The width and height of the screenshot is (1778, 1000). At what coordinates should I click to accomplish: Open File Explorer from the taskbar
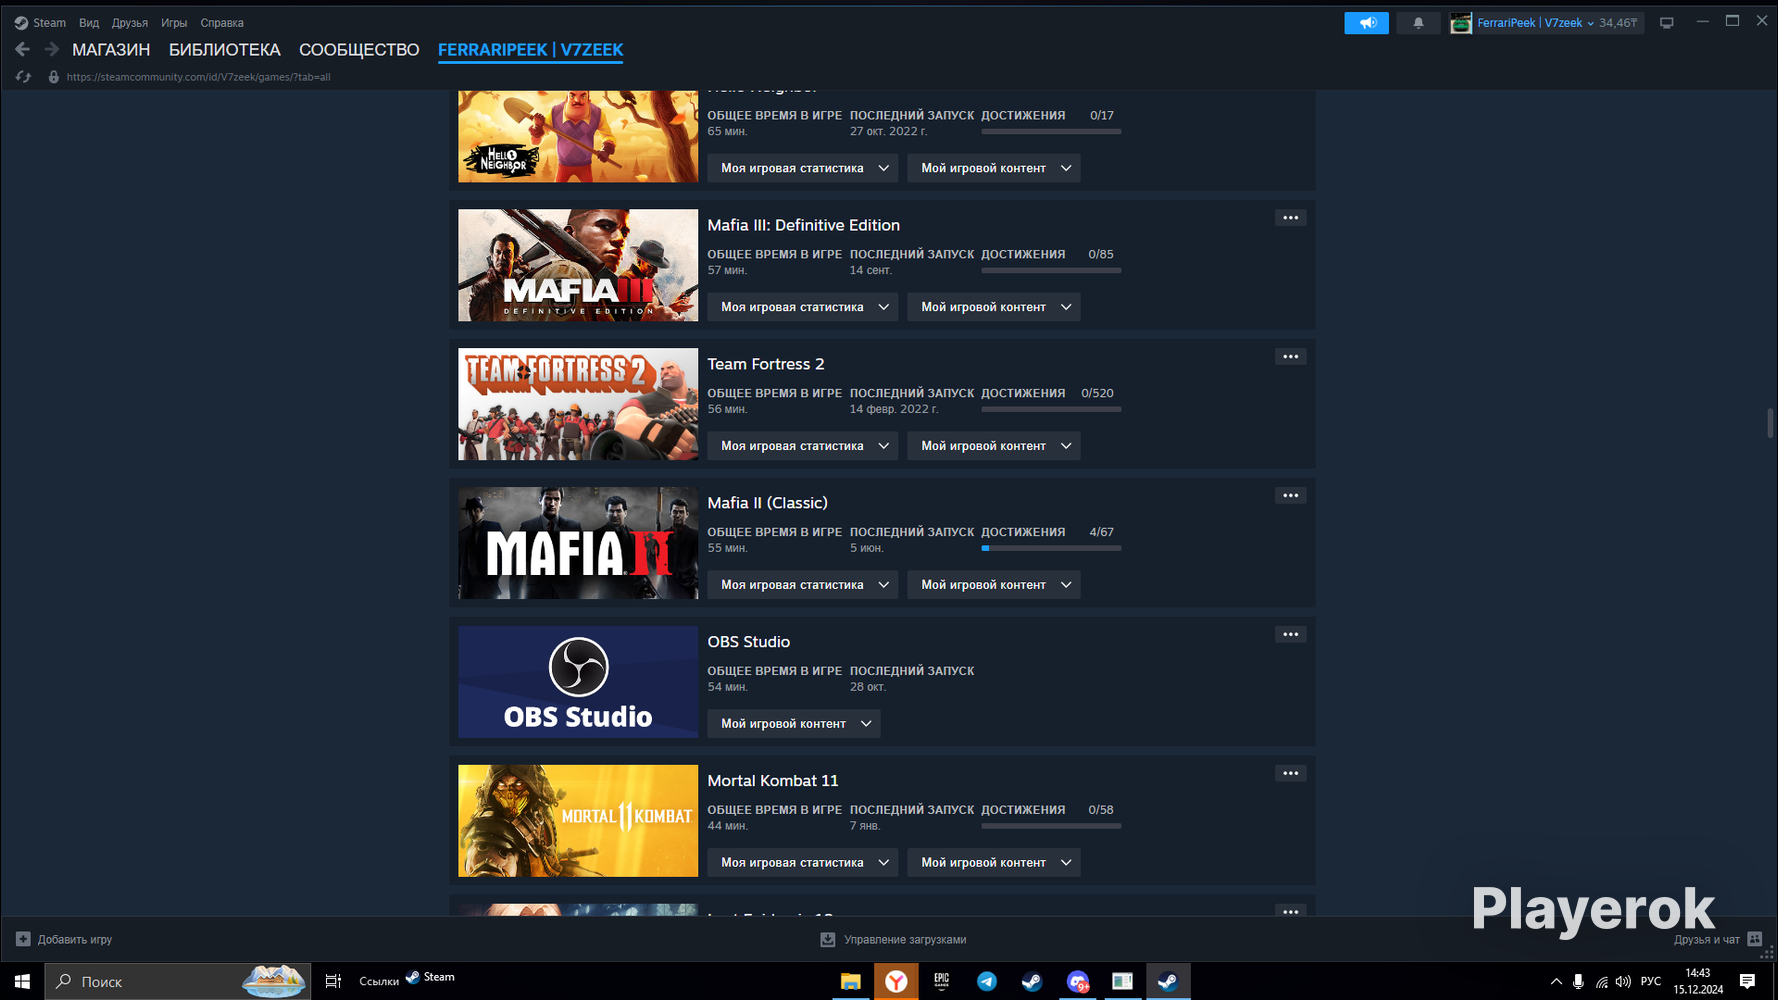[x=850, y=982]
